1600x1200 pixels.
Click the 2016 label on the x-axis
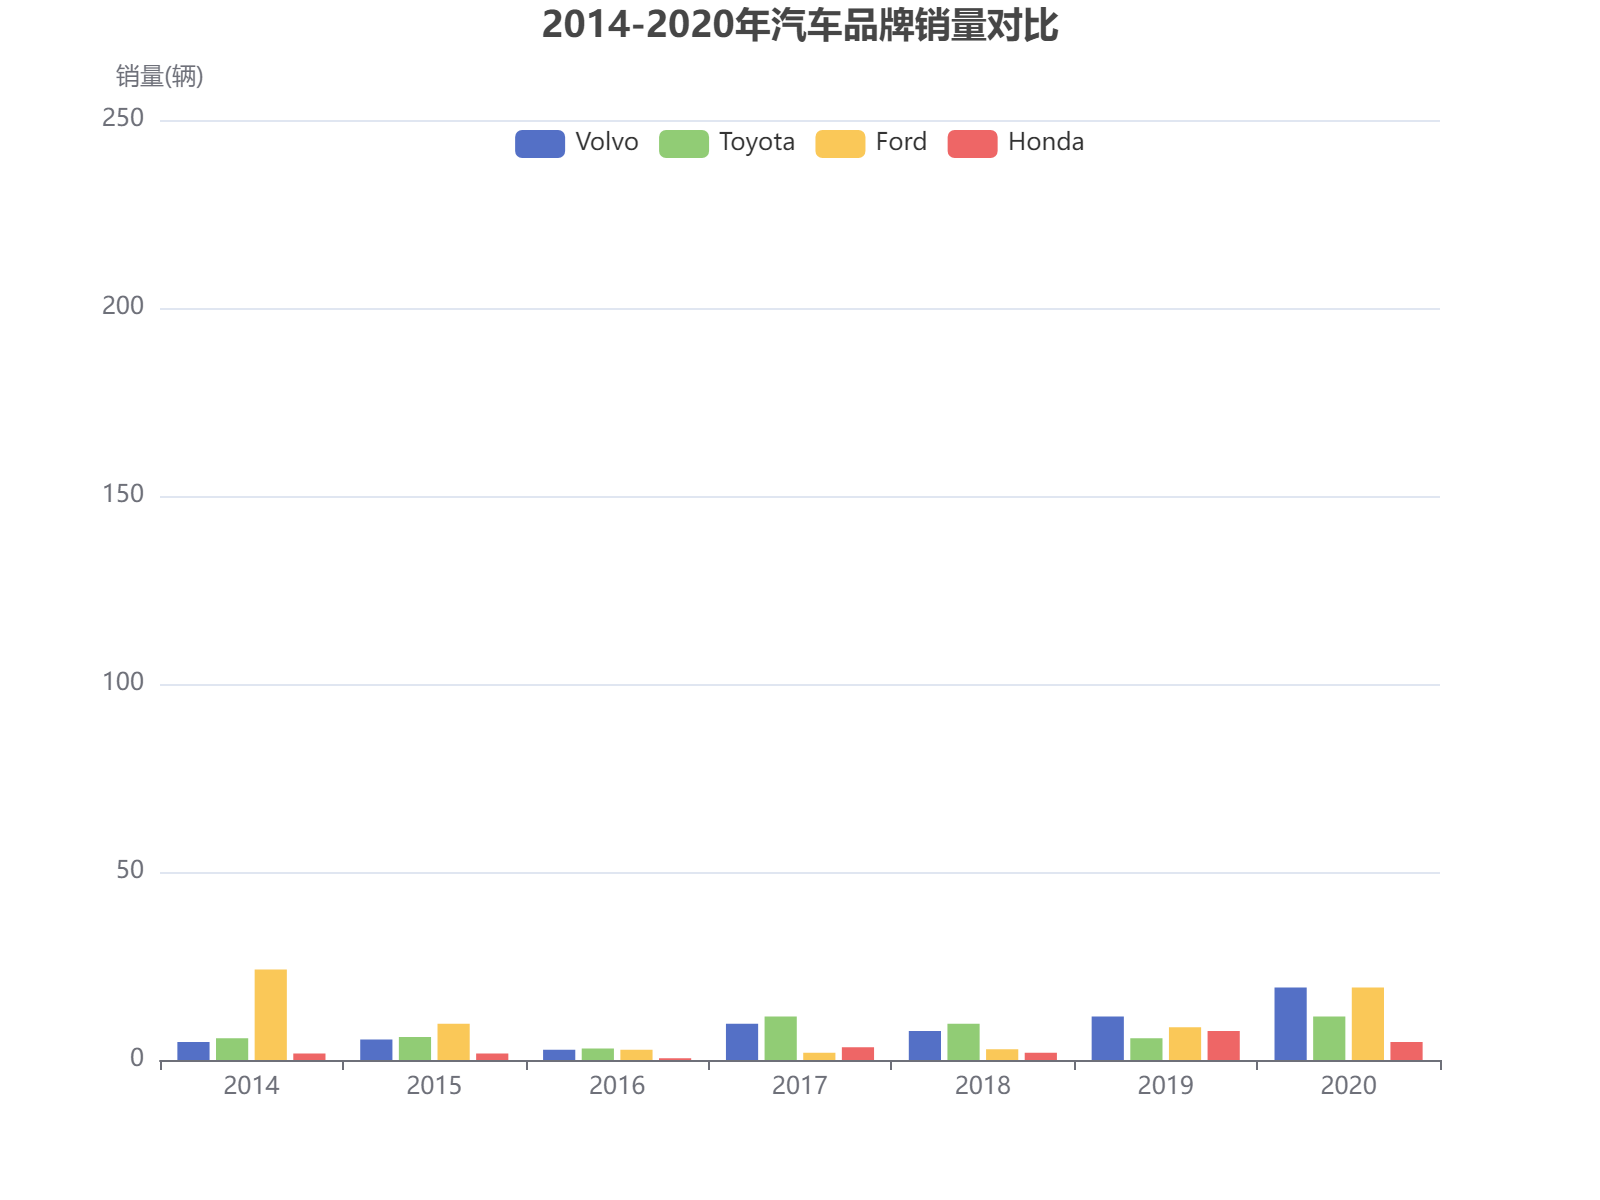(x=617, y=1086)
